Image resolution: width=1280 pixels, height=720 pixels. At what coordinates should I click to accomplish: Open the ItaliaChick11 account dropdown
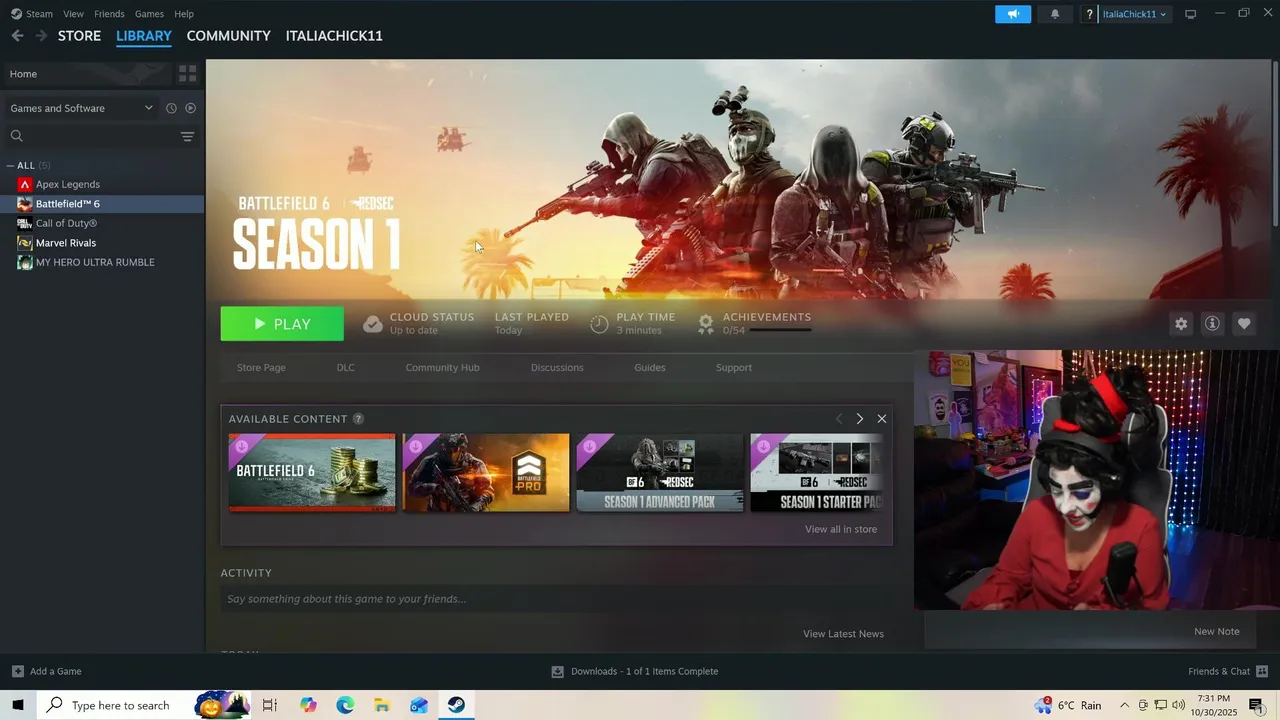pos(1134,14)
